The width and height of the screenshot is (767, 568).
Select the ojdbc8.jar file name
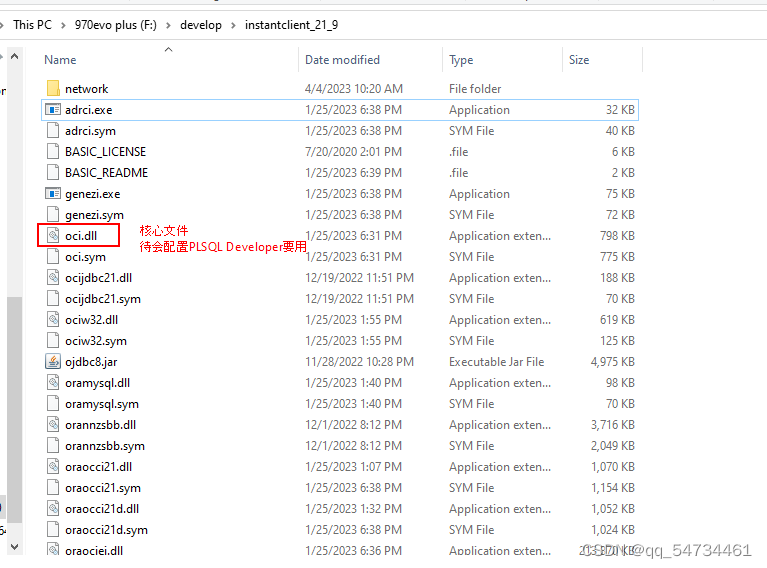coord(91,362)
